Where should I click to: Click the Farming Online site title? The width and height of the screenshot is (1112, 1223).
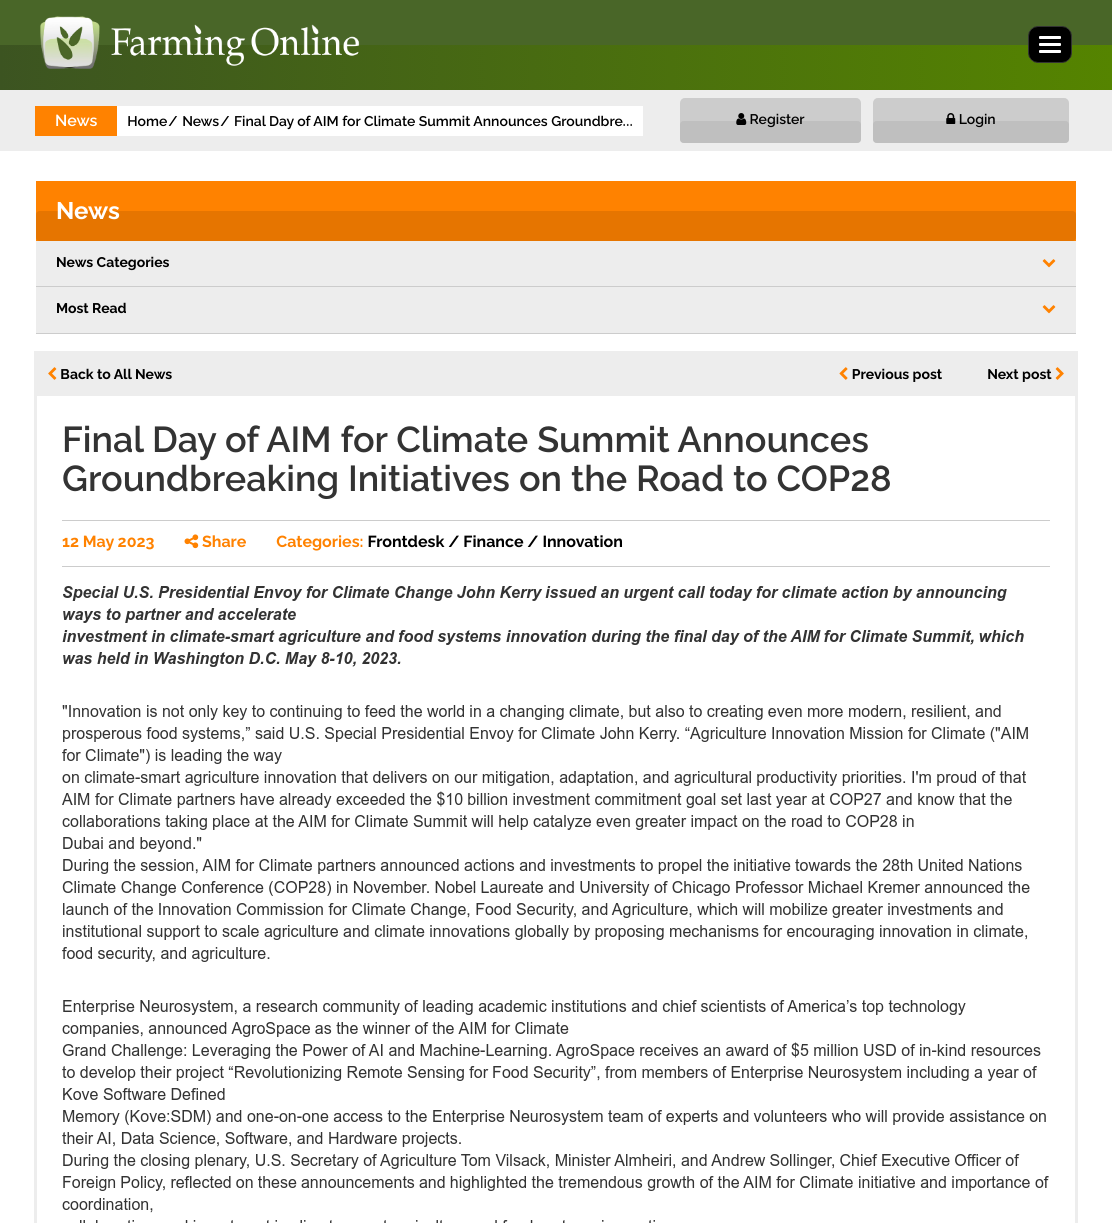(x=235, y=43)
